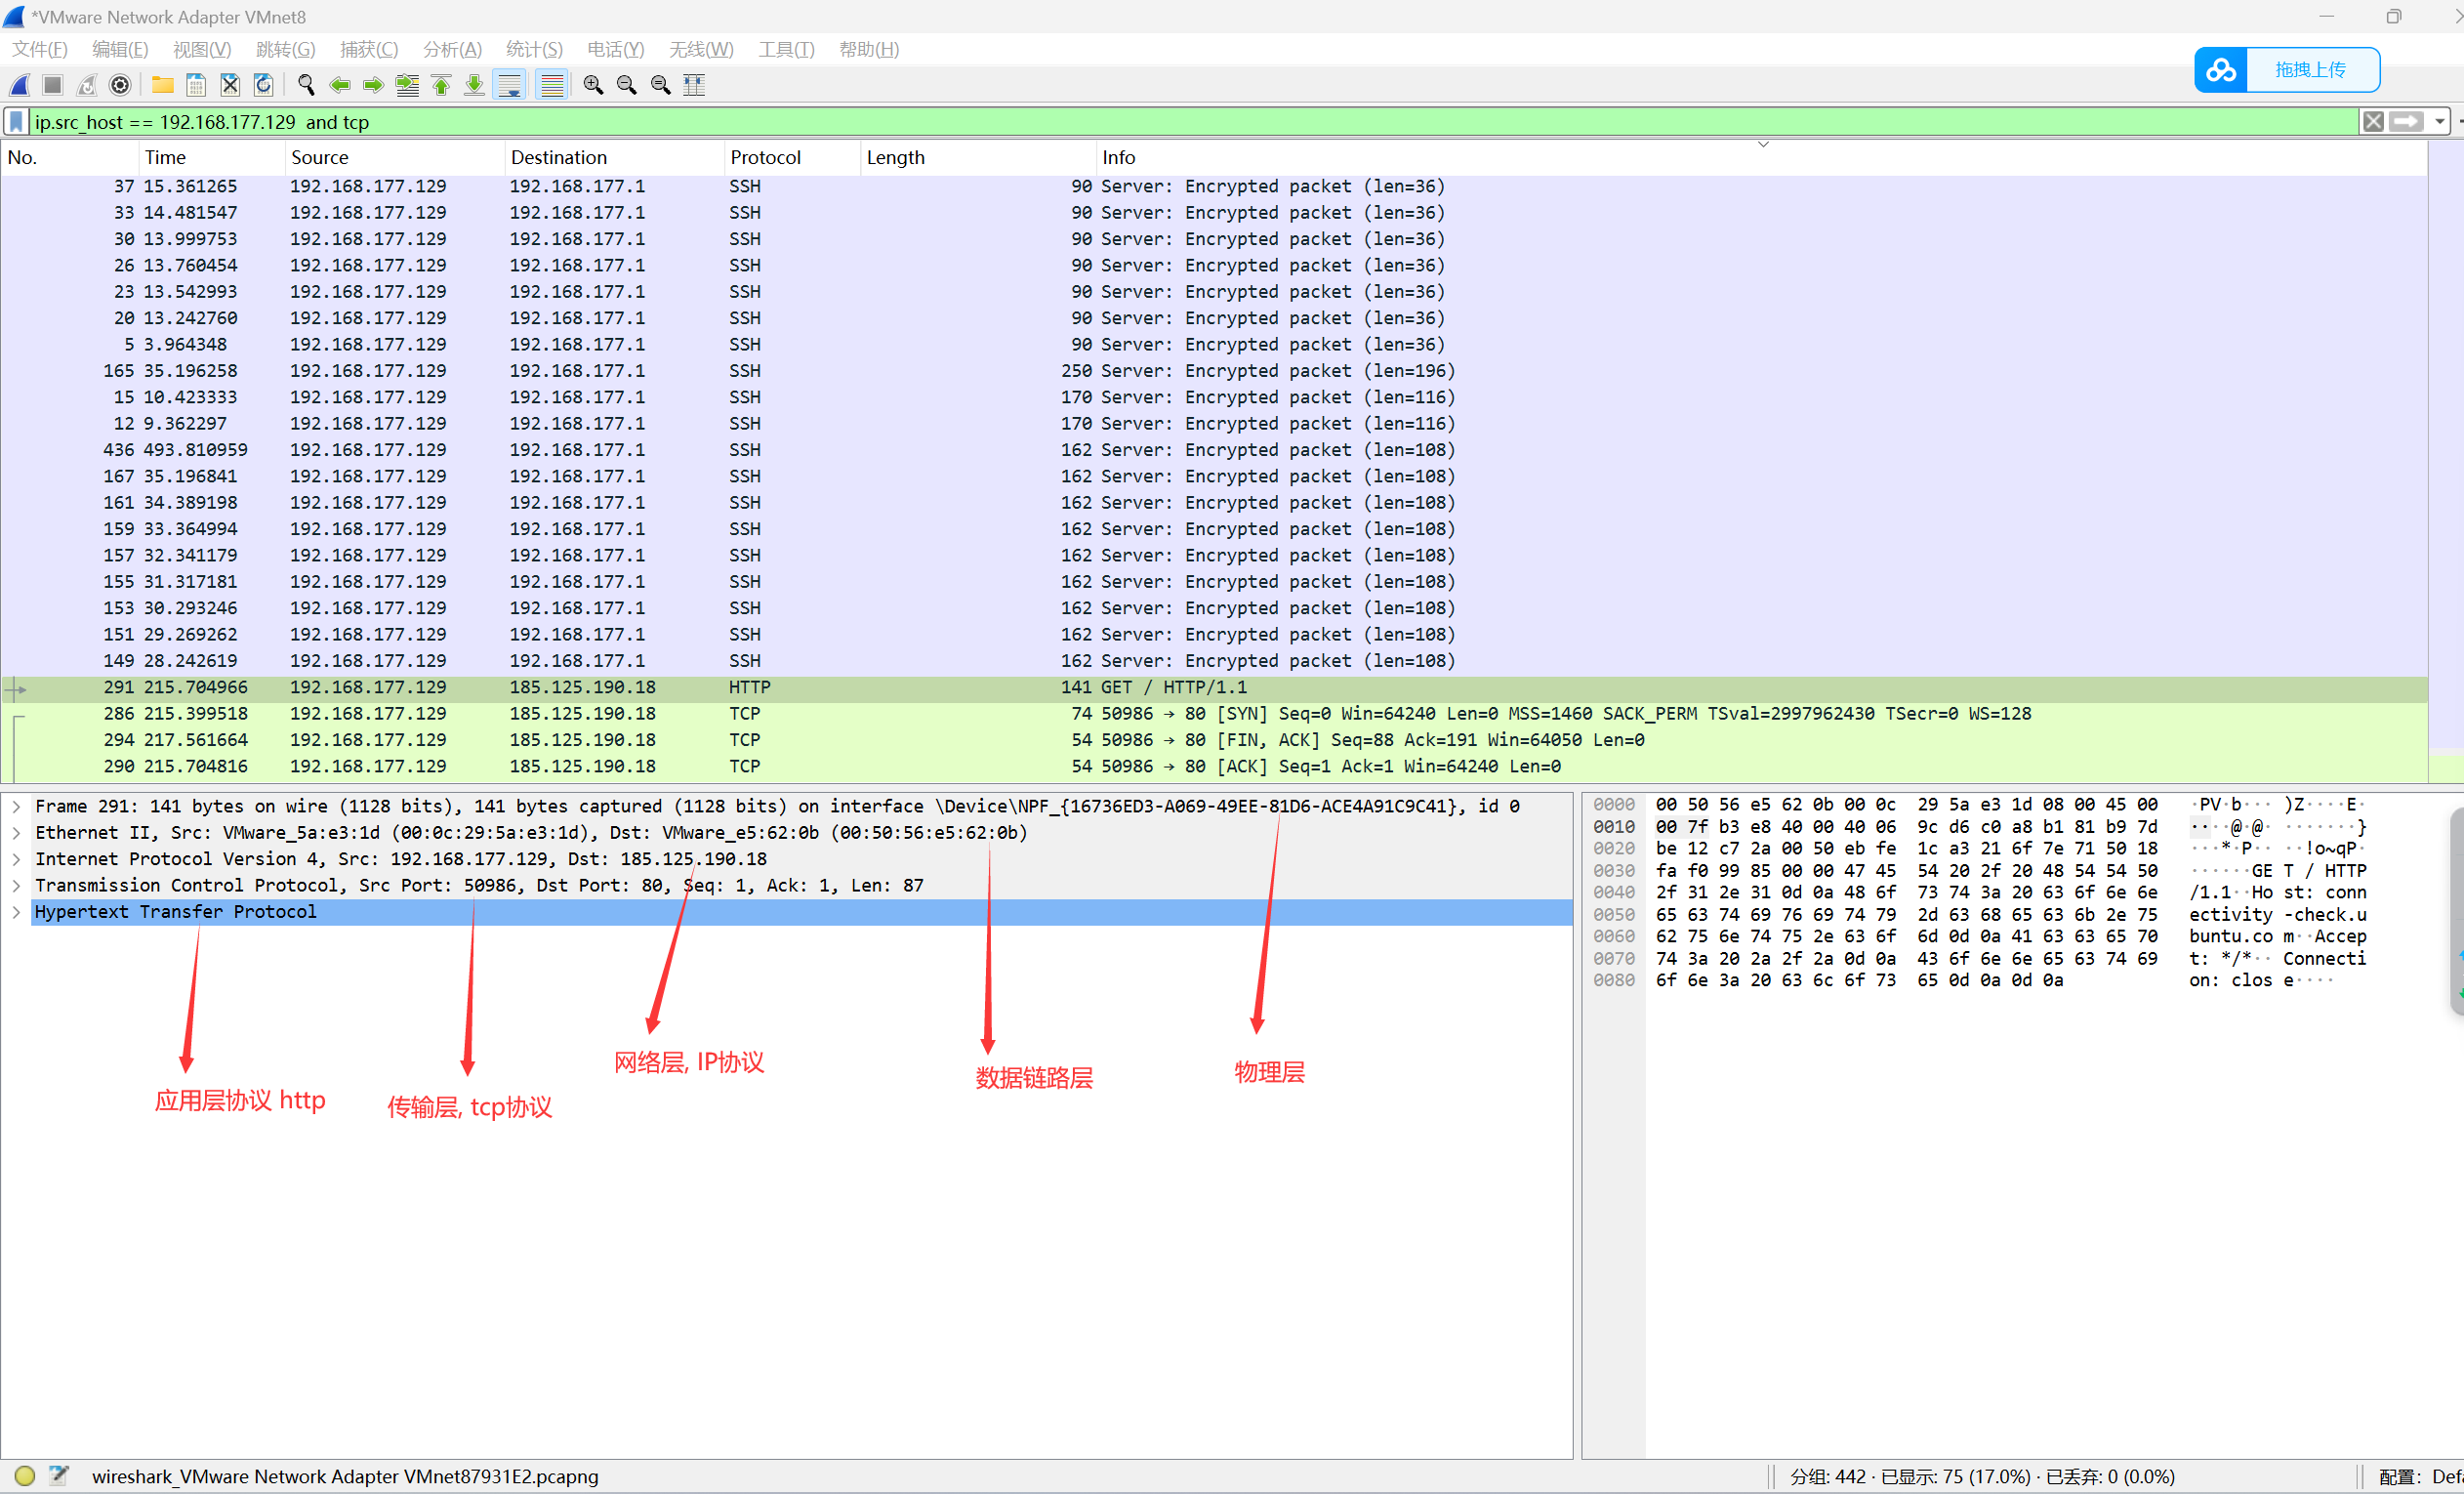Image resolution: width=2464 pixels, height=1494 pixels.
Task: Open the 视图(V) menu
Action: 202,49
